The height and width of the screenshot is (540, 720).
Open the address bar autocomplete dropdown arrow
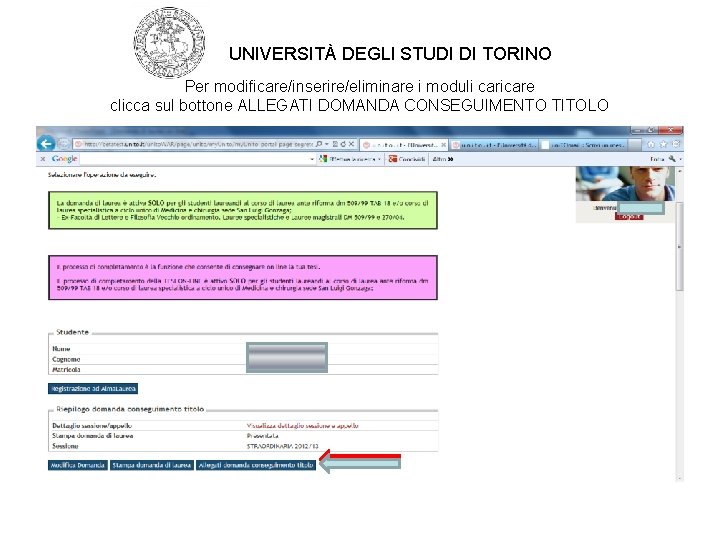tap(327, 144)
